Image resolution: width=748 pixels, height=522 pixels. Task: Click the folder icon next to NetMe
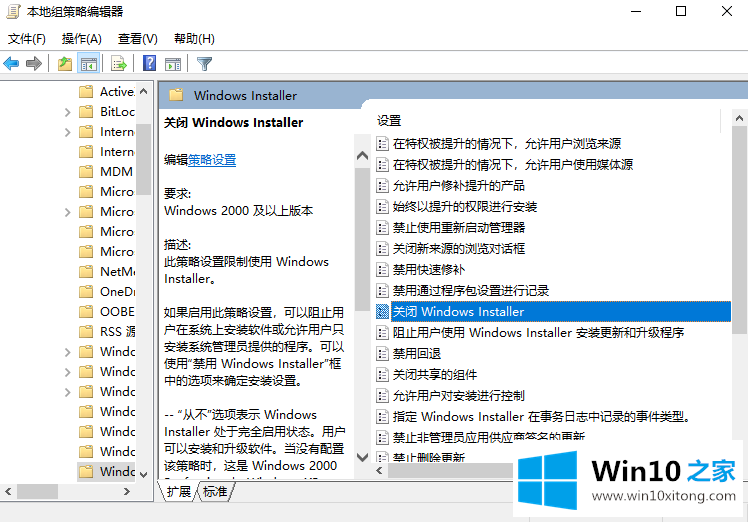point(86,271)
